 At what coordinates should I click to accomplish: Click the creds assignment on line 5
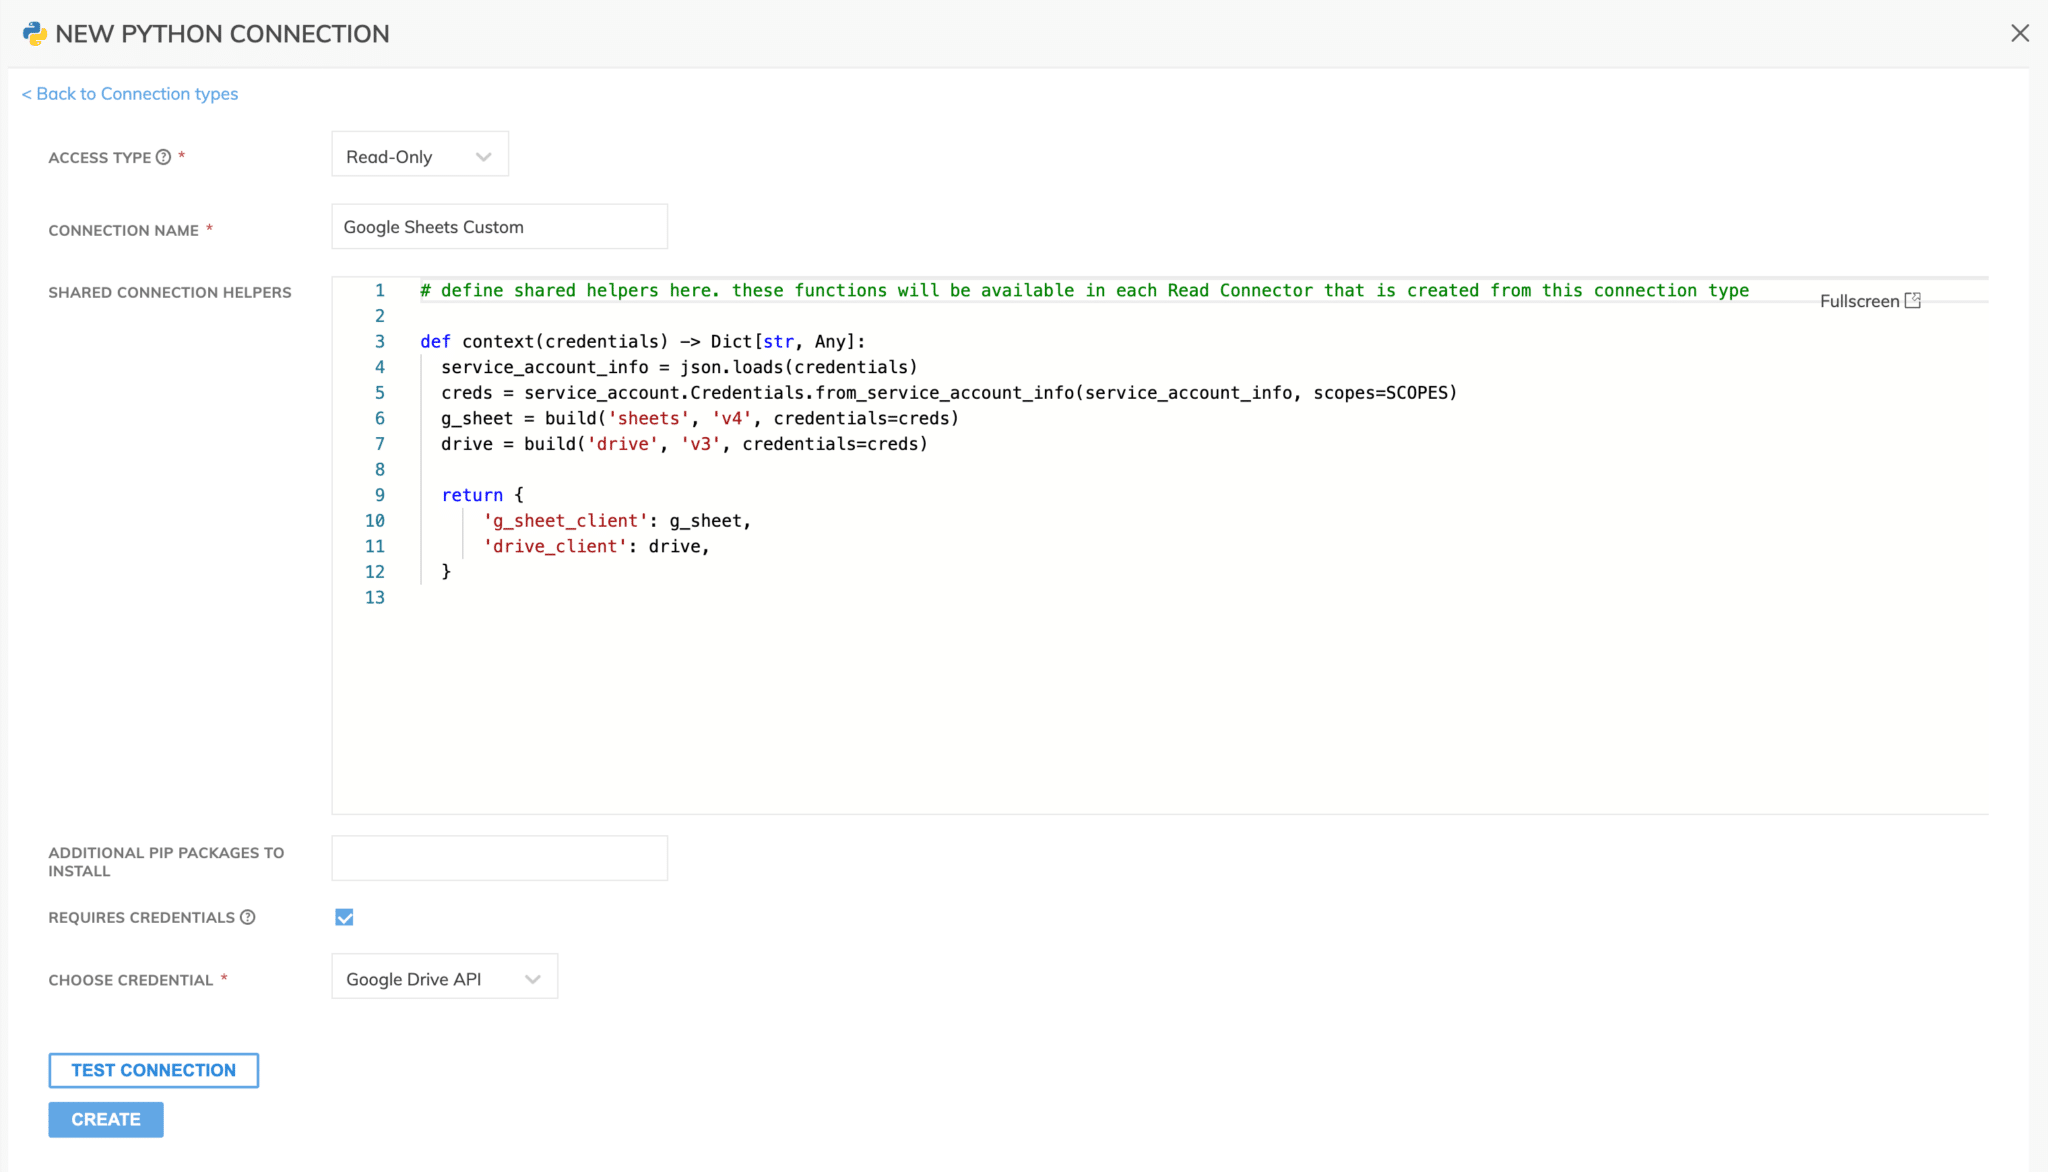(x=949, y=392)
